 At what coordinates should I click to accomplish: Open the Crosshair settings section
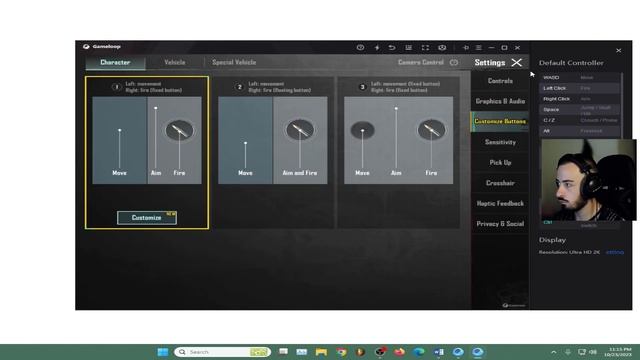500,183
